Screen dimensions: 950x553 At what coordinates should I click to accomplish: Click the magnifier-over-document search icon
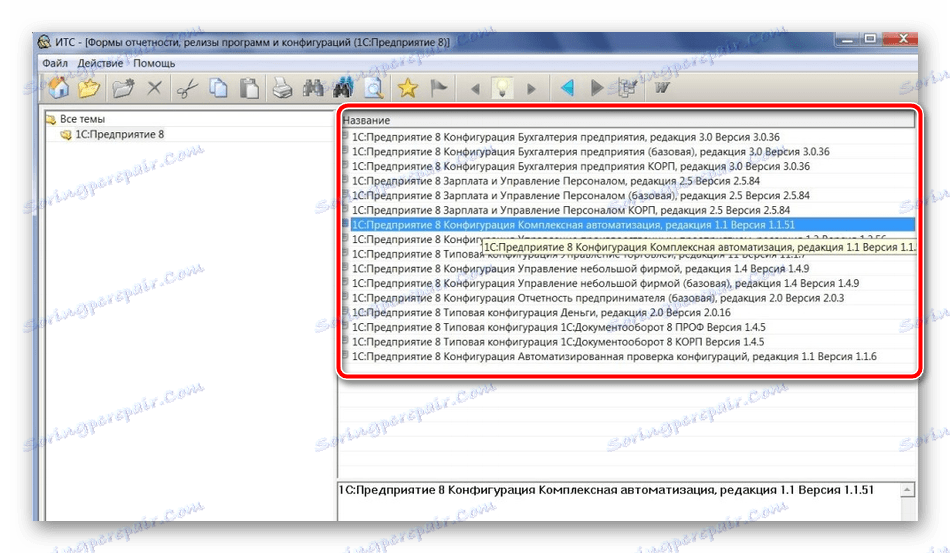click(x=374, y=88)
